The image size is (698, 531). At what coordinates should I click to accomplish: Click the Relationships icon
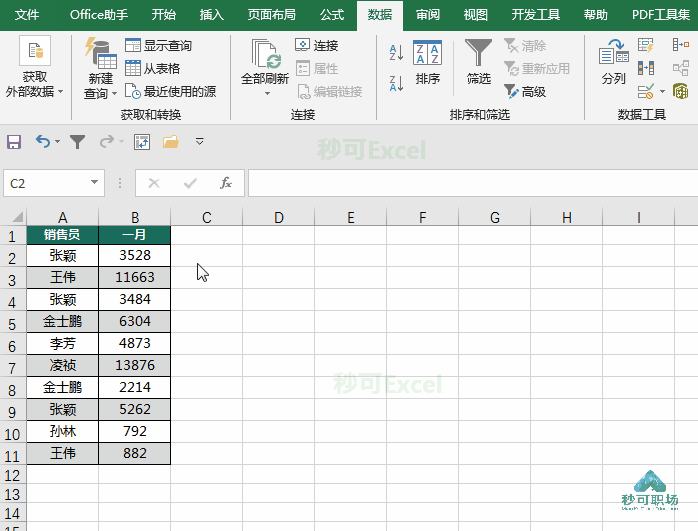click(681, 68)
